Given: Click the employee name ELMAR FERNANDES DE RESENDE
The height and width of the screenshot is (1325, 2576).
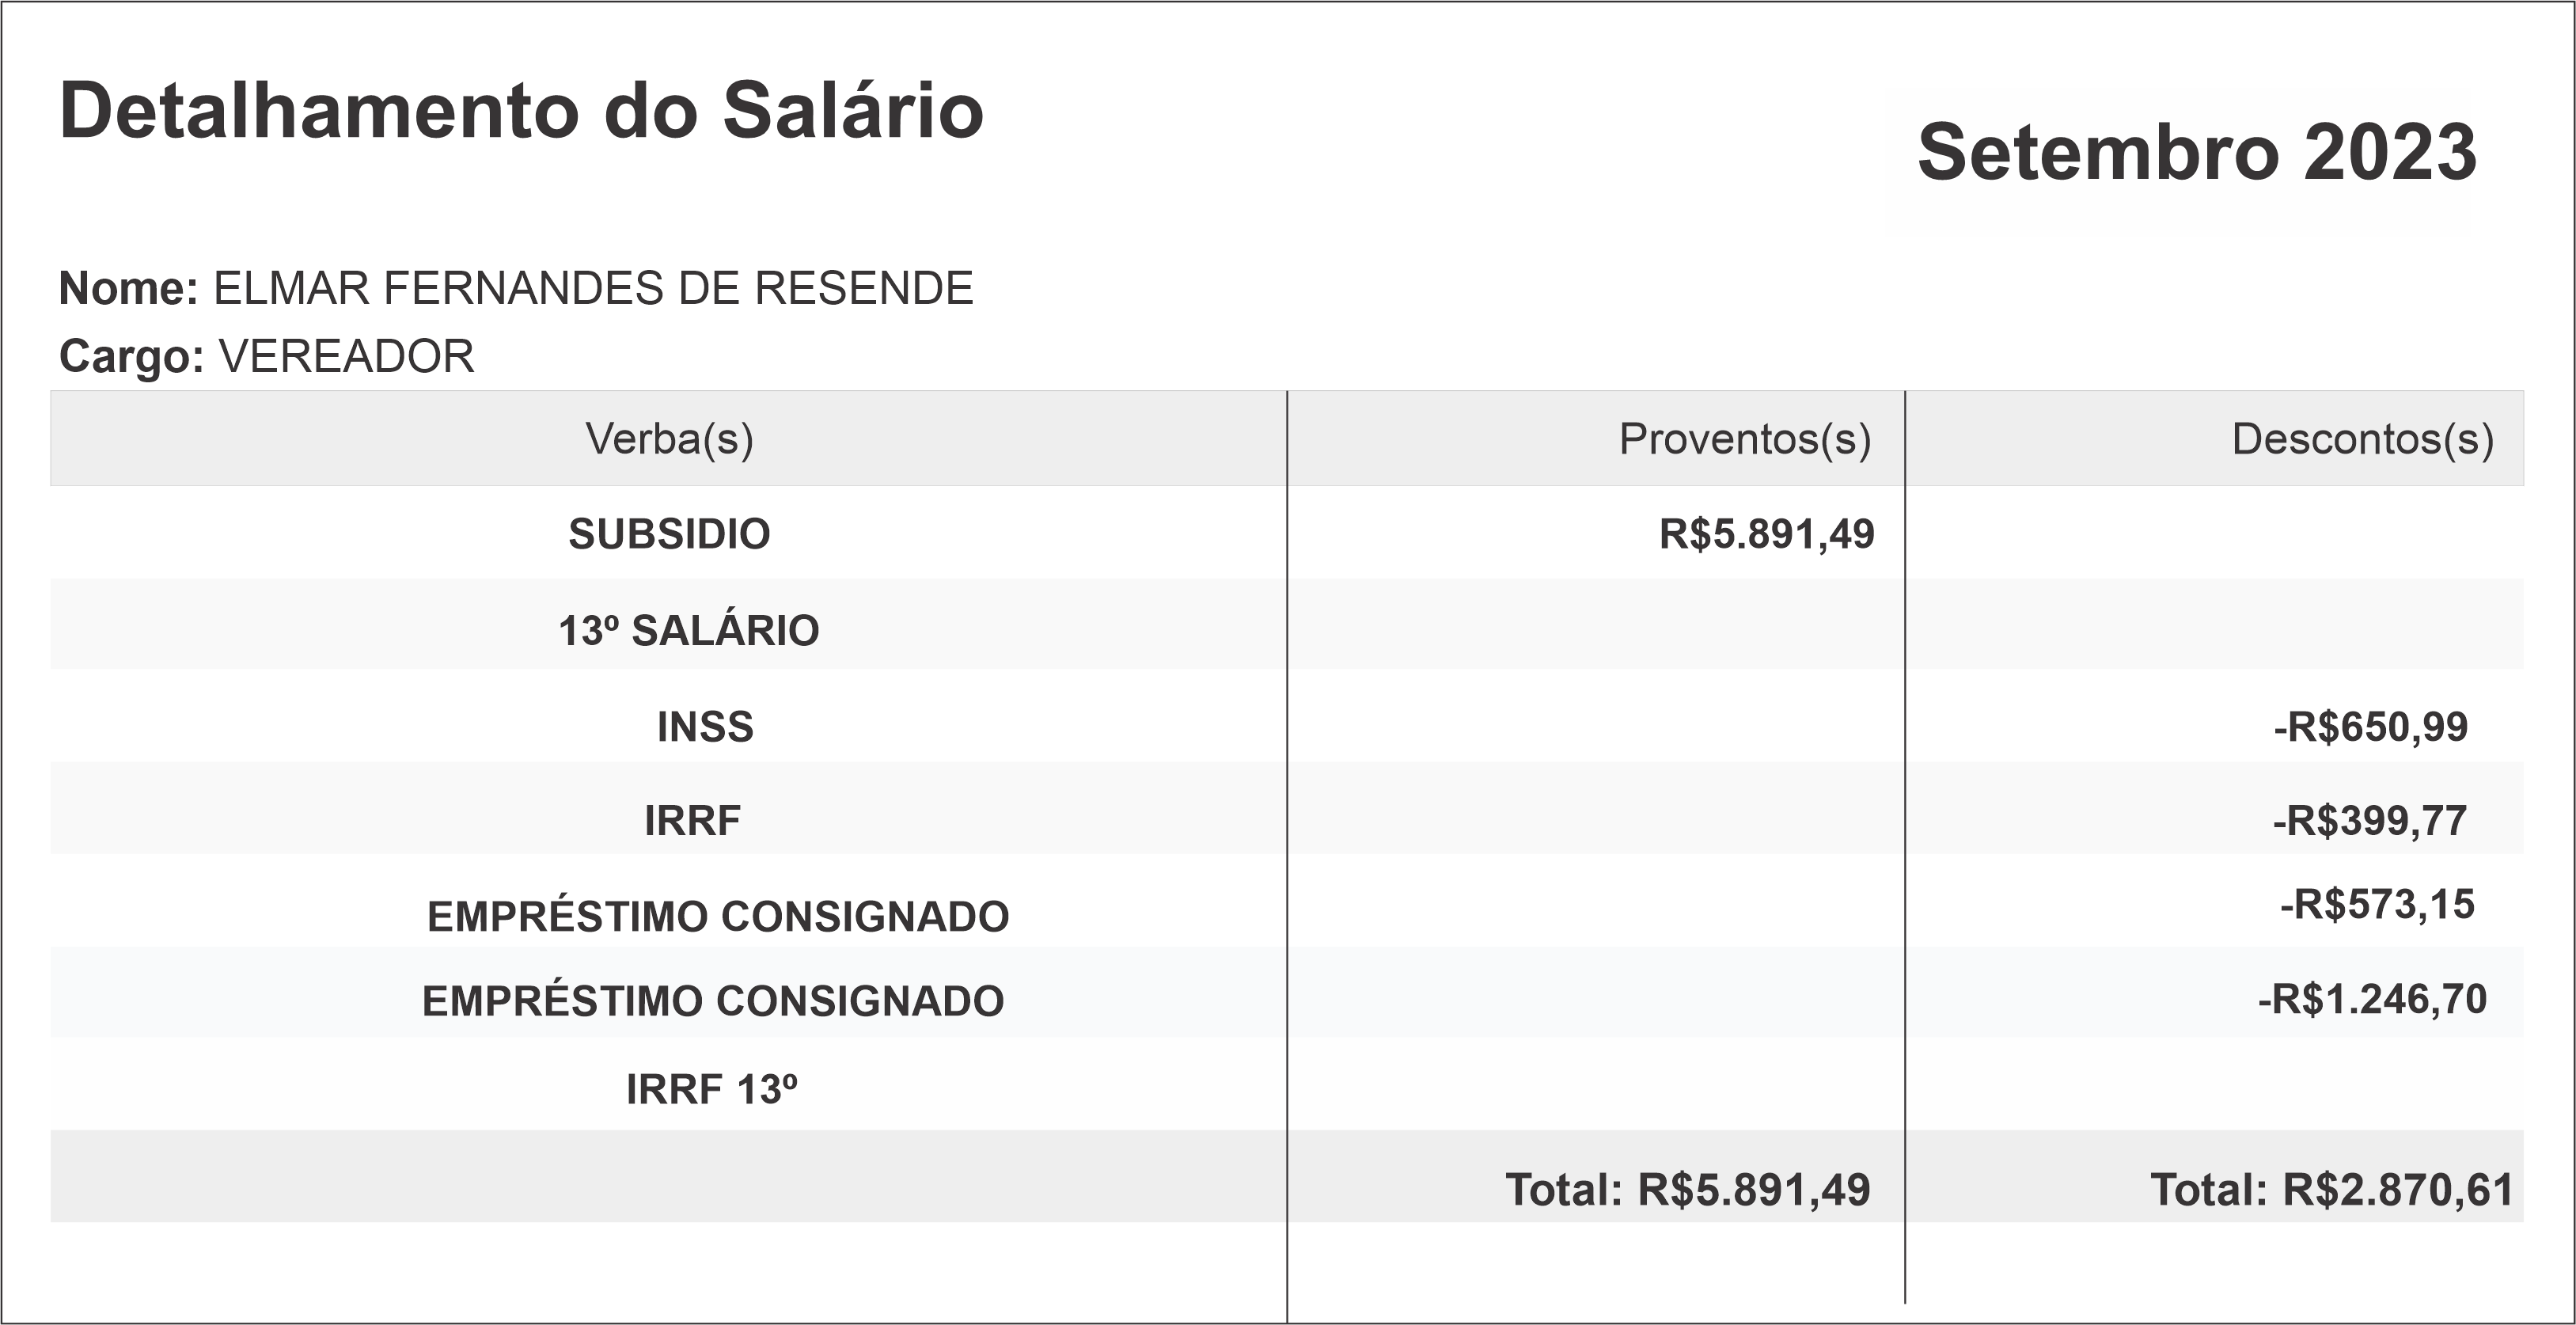Looking at the screenshot, I should (593, 289).
